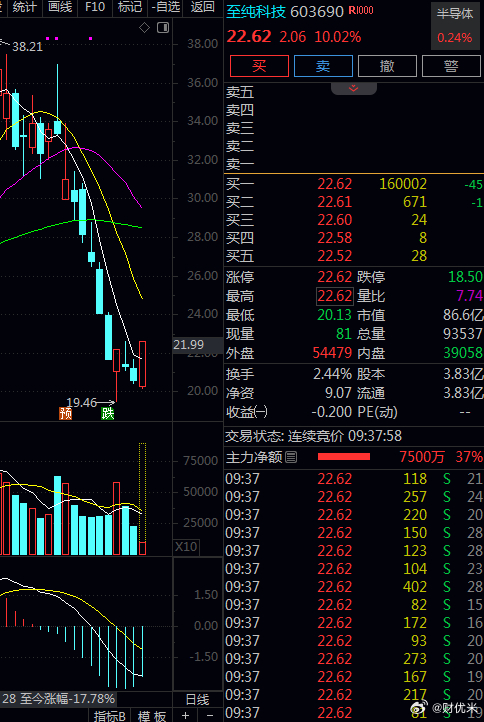Click the boxed 最高 value 22.62
Screen dimensions: 484x722
tap(335, 296)
